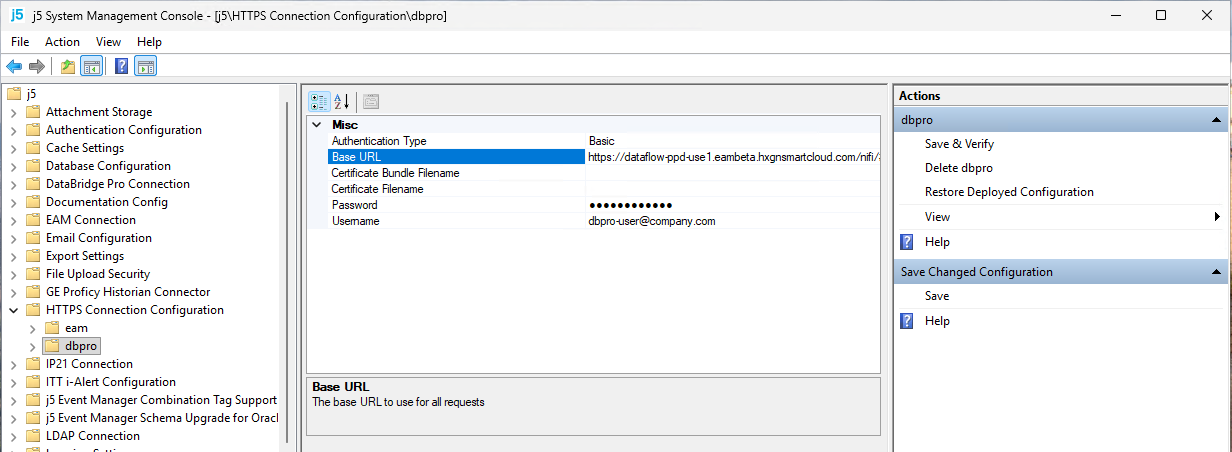Click the Help icon under the dbpro actions

[x=907, y=242]
